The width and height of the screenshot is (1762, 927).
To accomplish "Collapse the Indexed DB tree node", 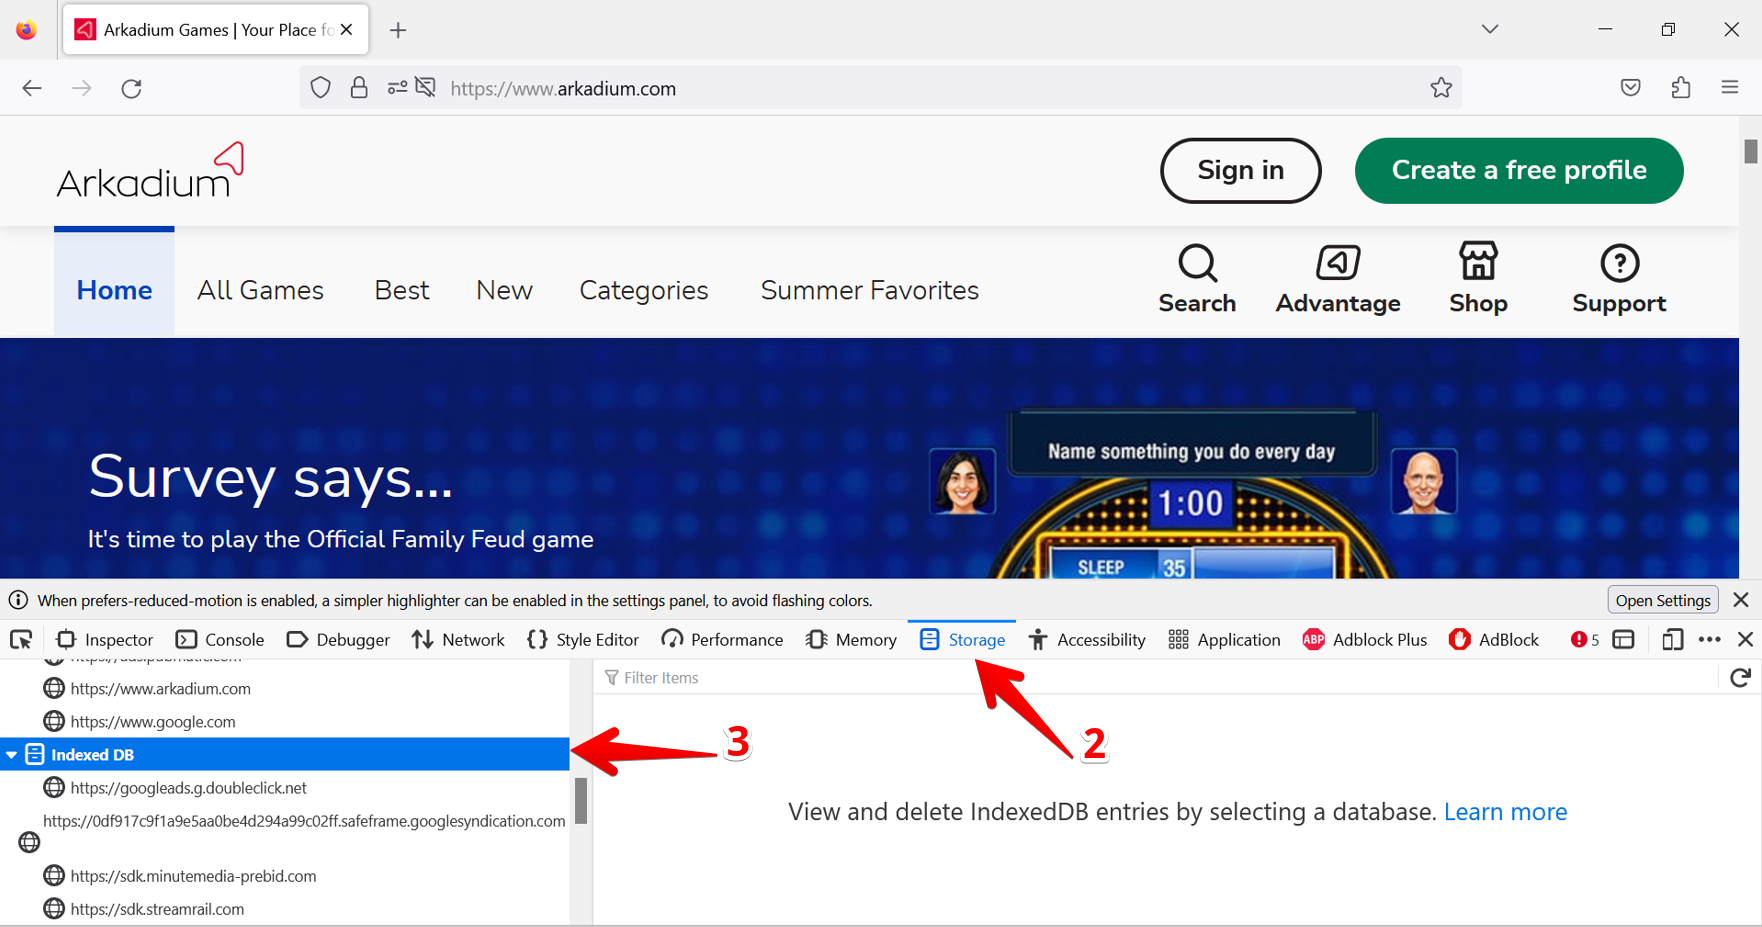I will pyautogui.click(x=12, y=755).
